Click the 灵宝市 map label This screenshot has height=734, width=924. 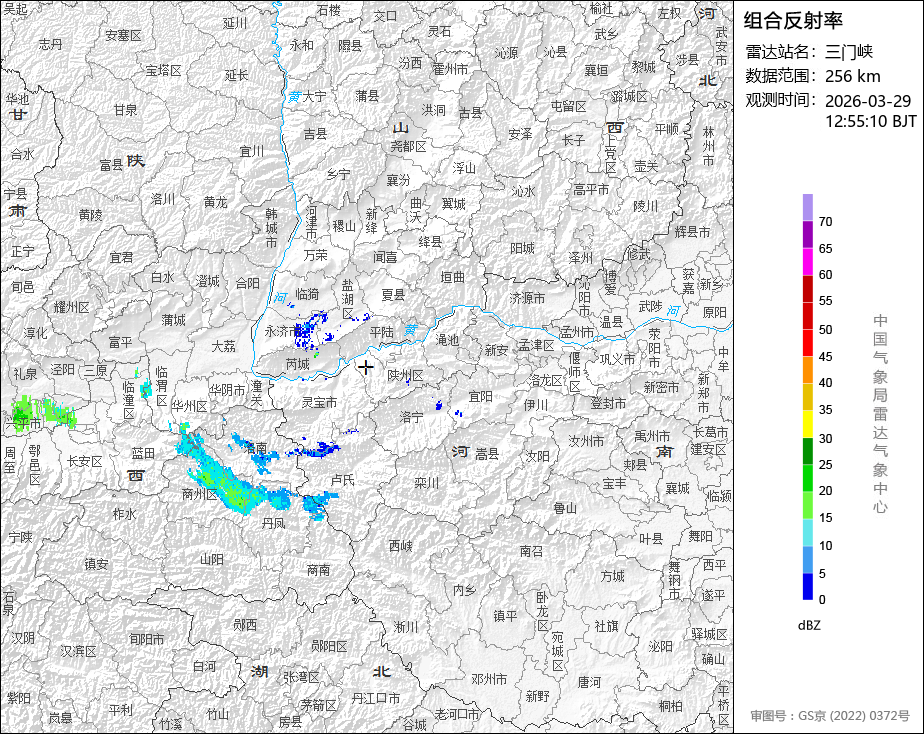point(319,402)
